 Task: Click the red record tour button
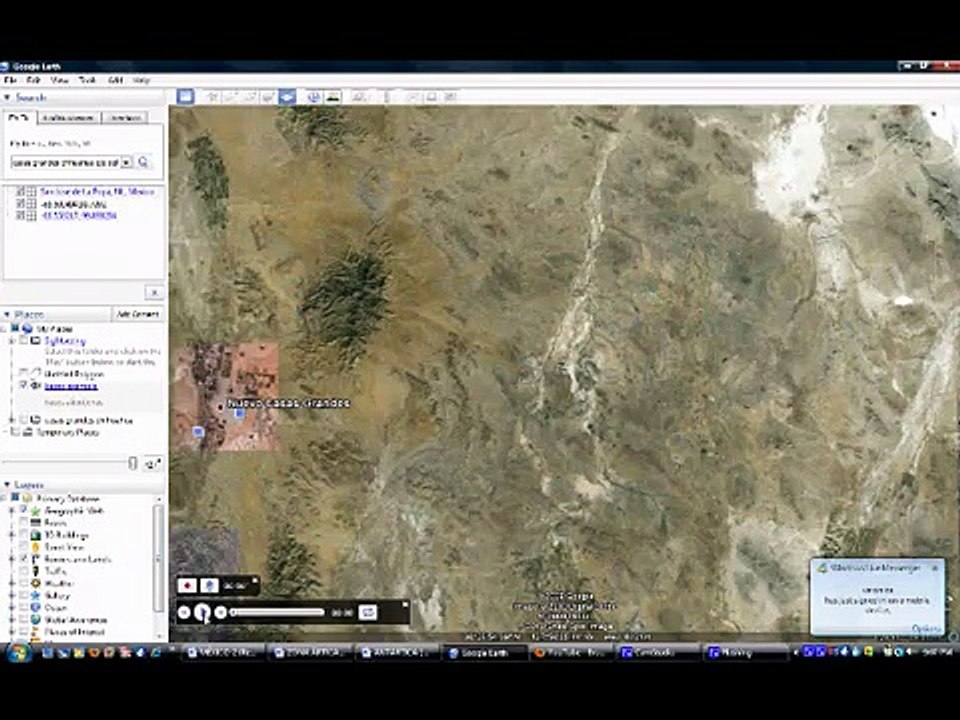click(187, 585)
